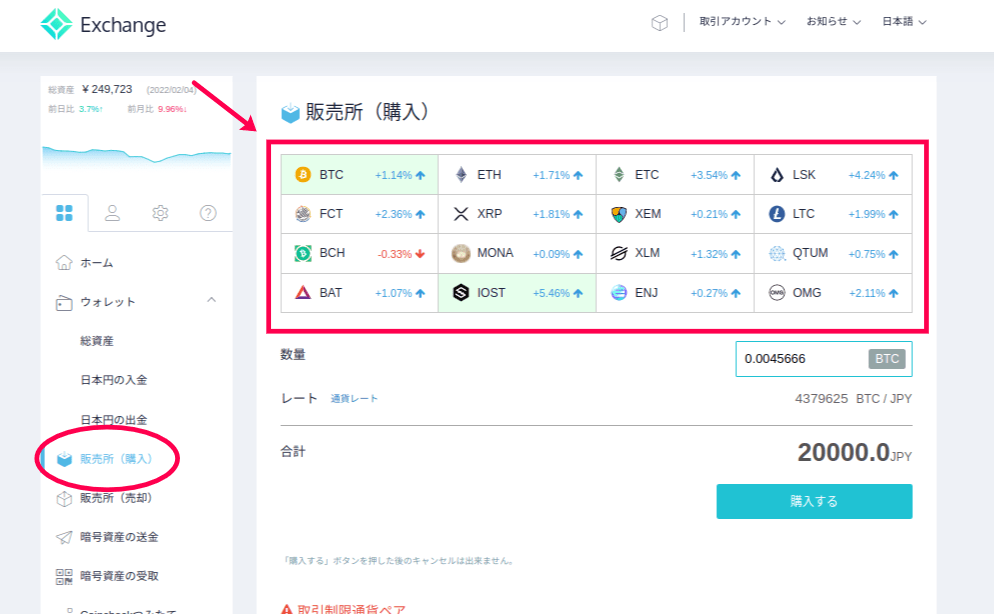
Task: Open 日本円の出金 in sidebar
Action: 113,419
